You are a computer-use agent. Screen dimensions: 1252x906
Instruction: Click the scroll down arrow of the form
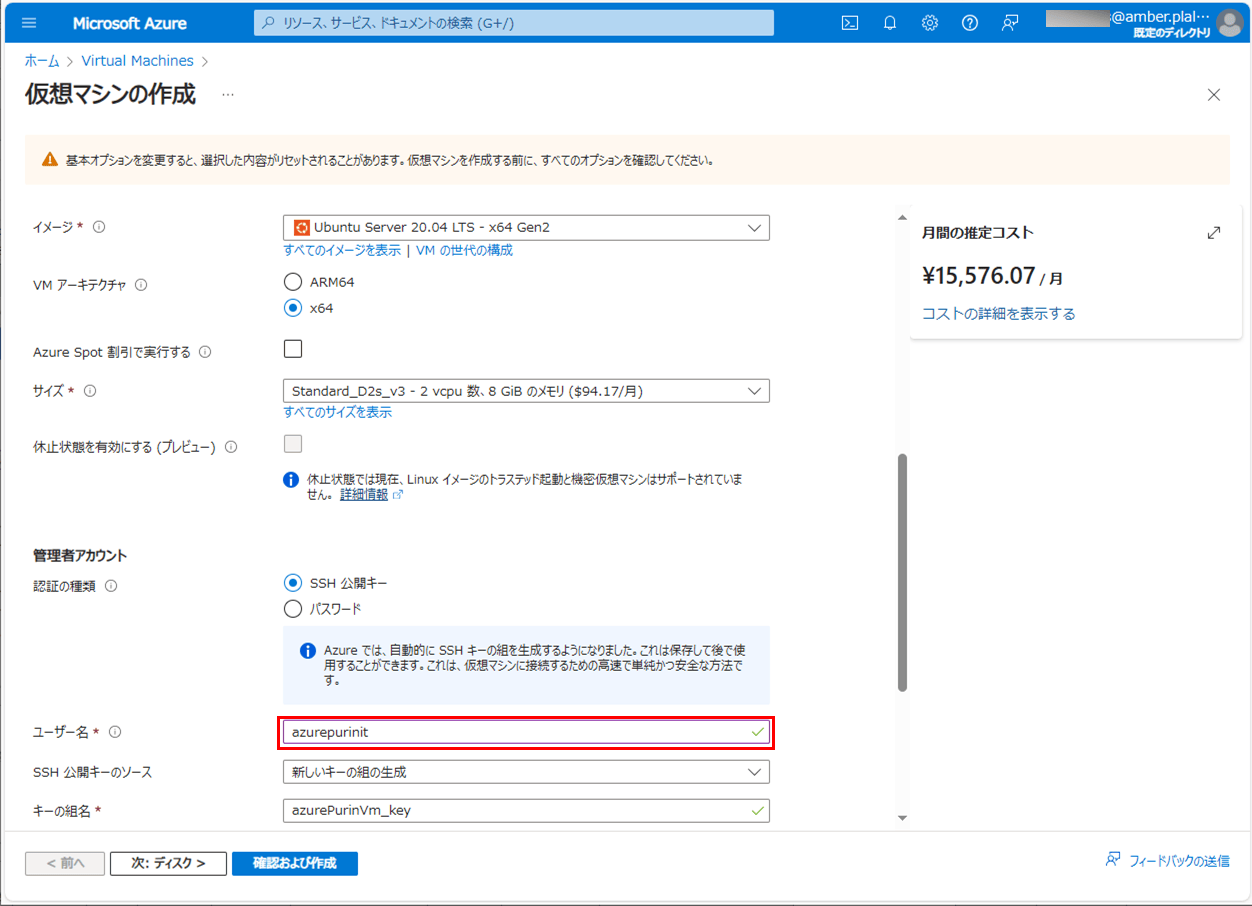click(x=902, y=818)
